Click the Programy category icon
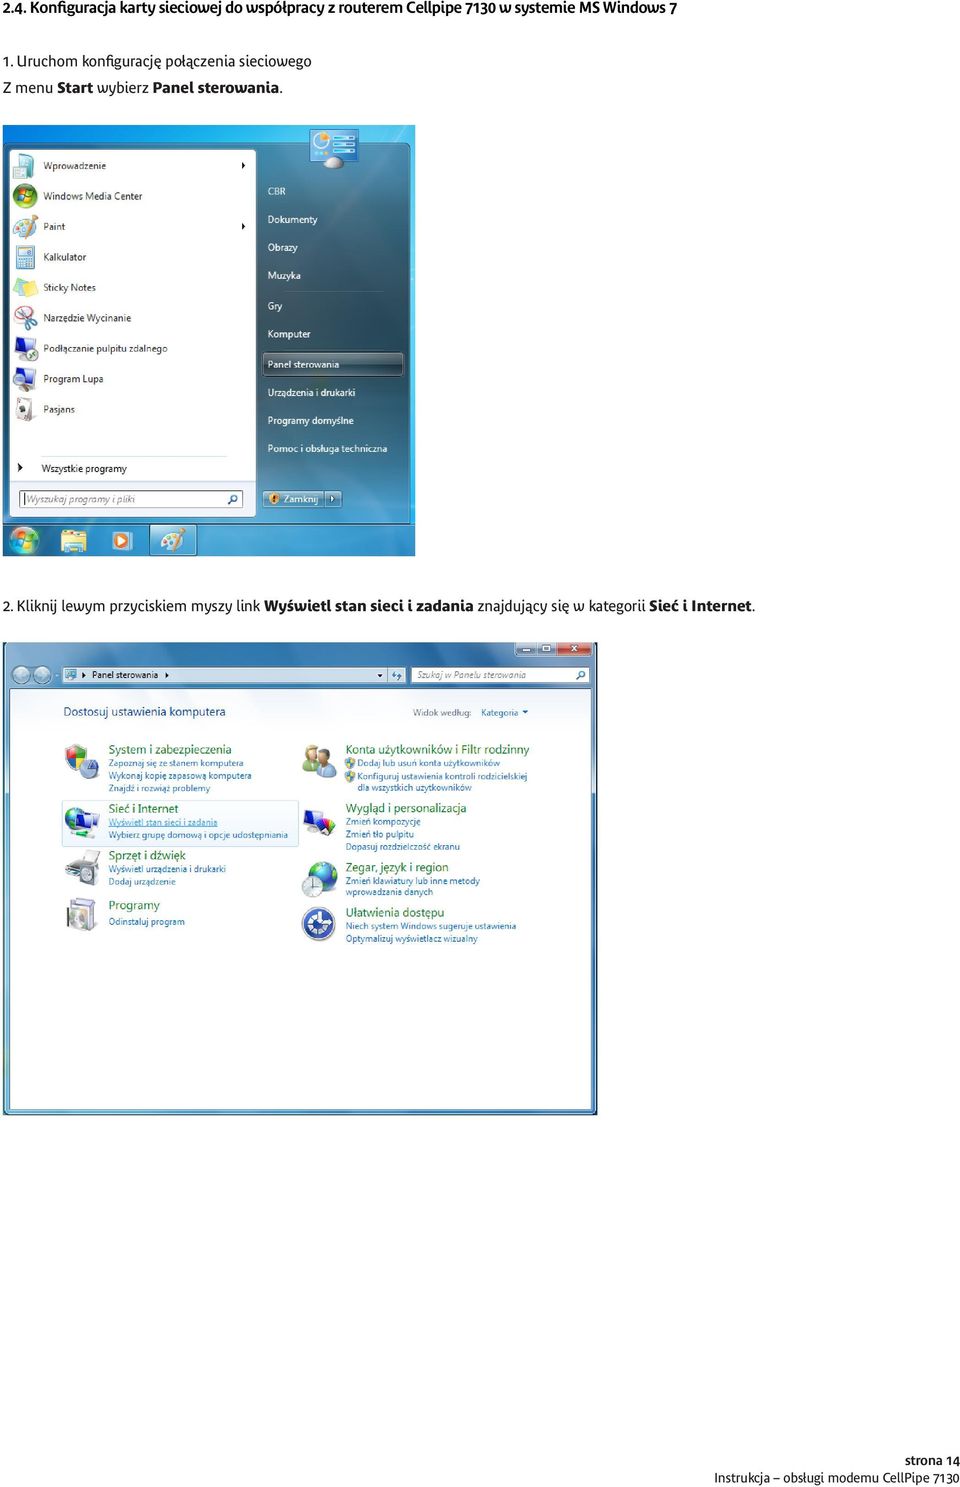 (81, 914)
